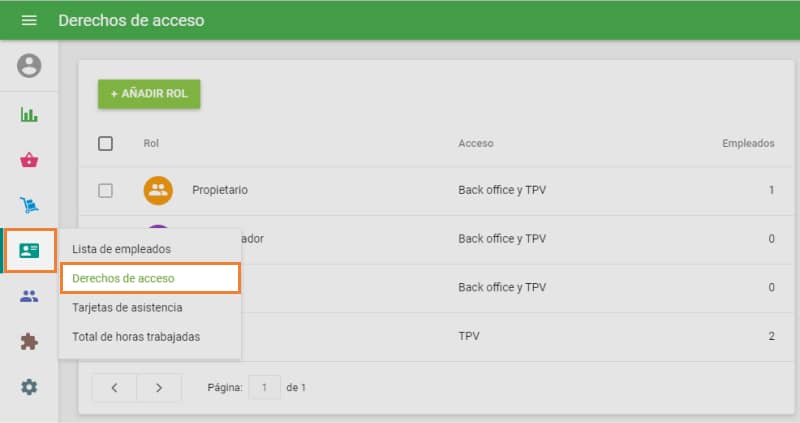Image resolution: width=800 pixels, height=423 pixels.
Task: Click the user account profile icon
Action: (x=29, y=66)
